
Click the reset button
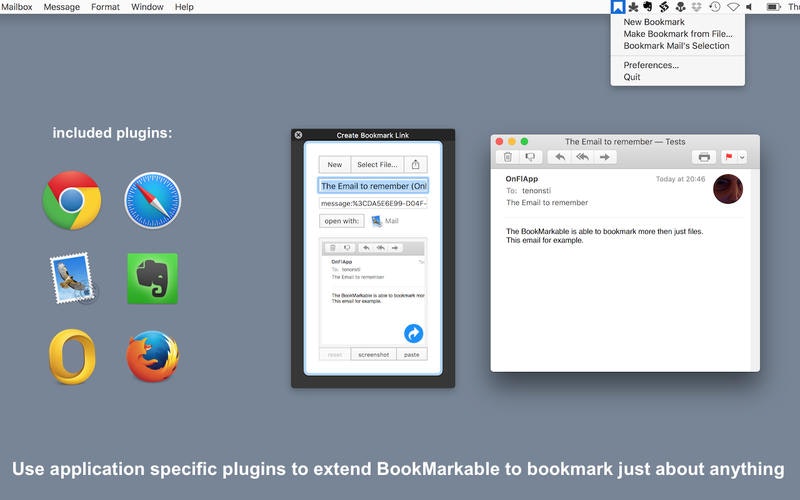click(335, 355)
